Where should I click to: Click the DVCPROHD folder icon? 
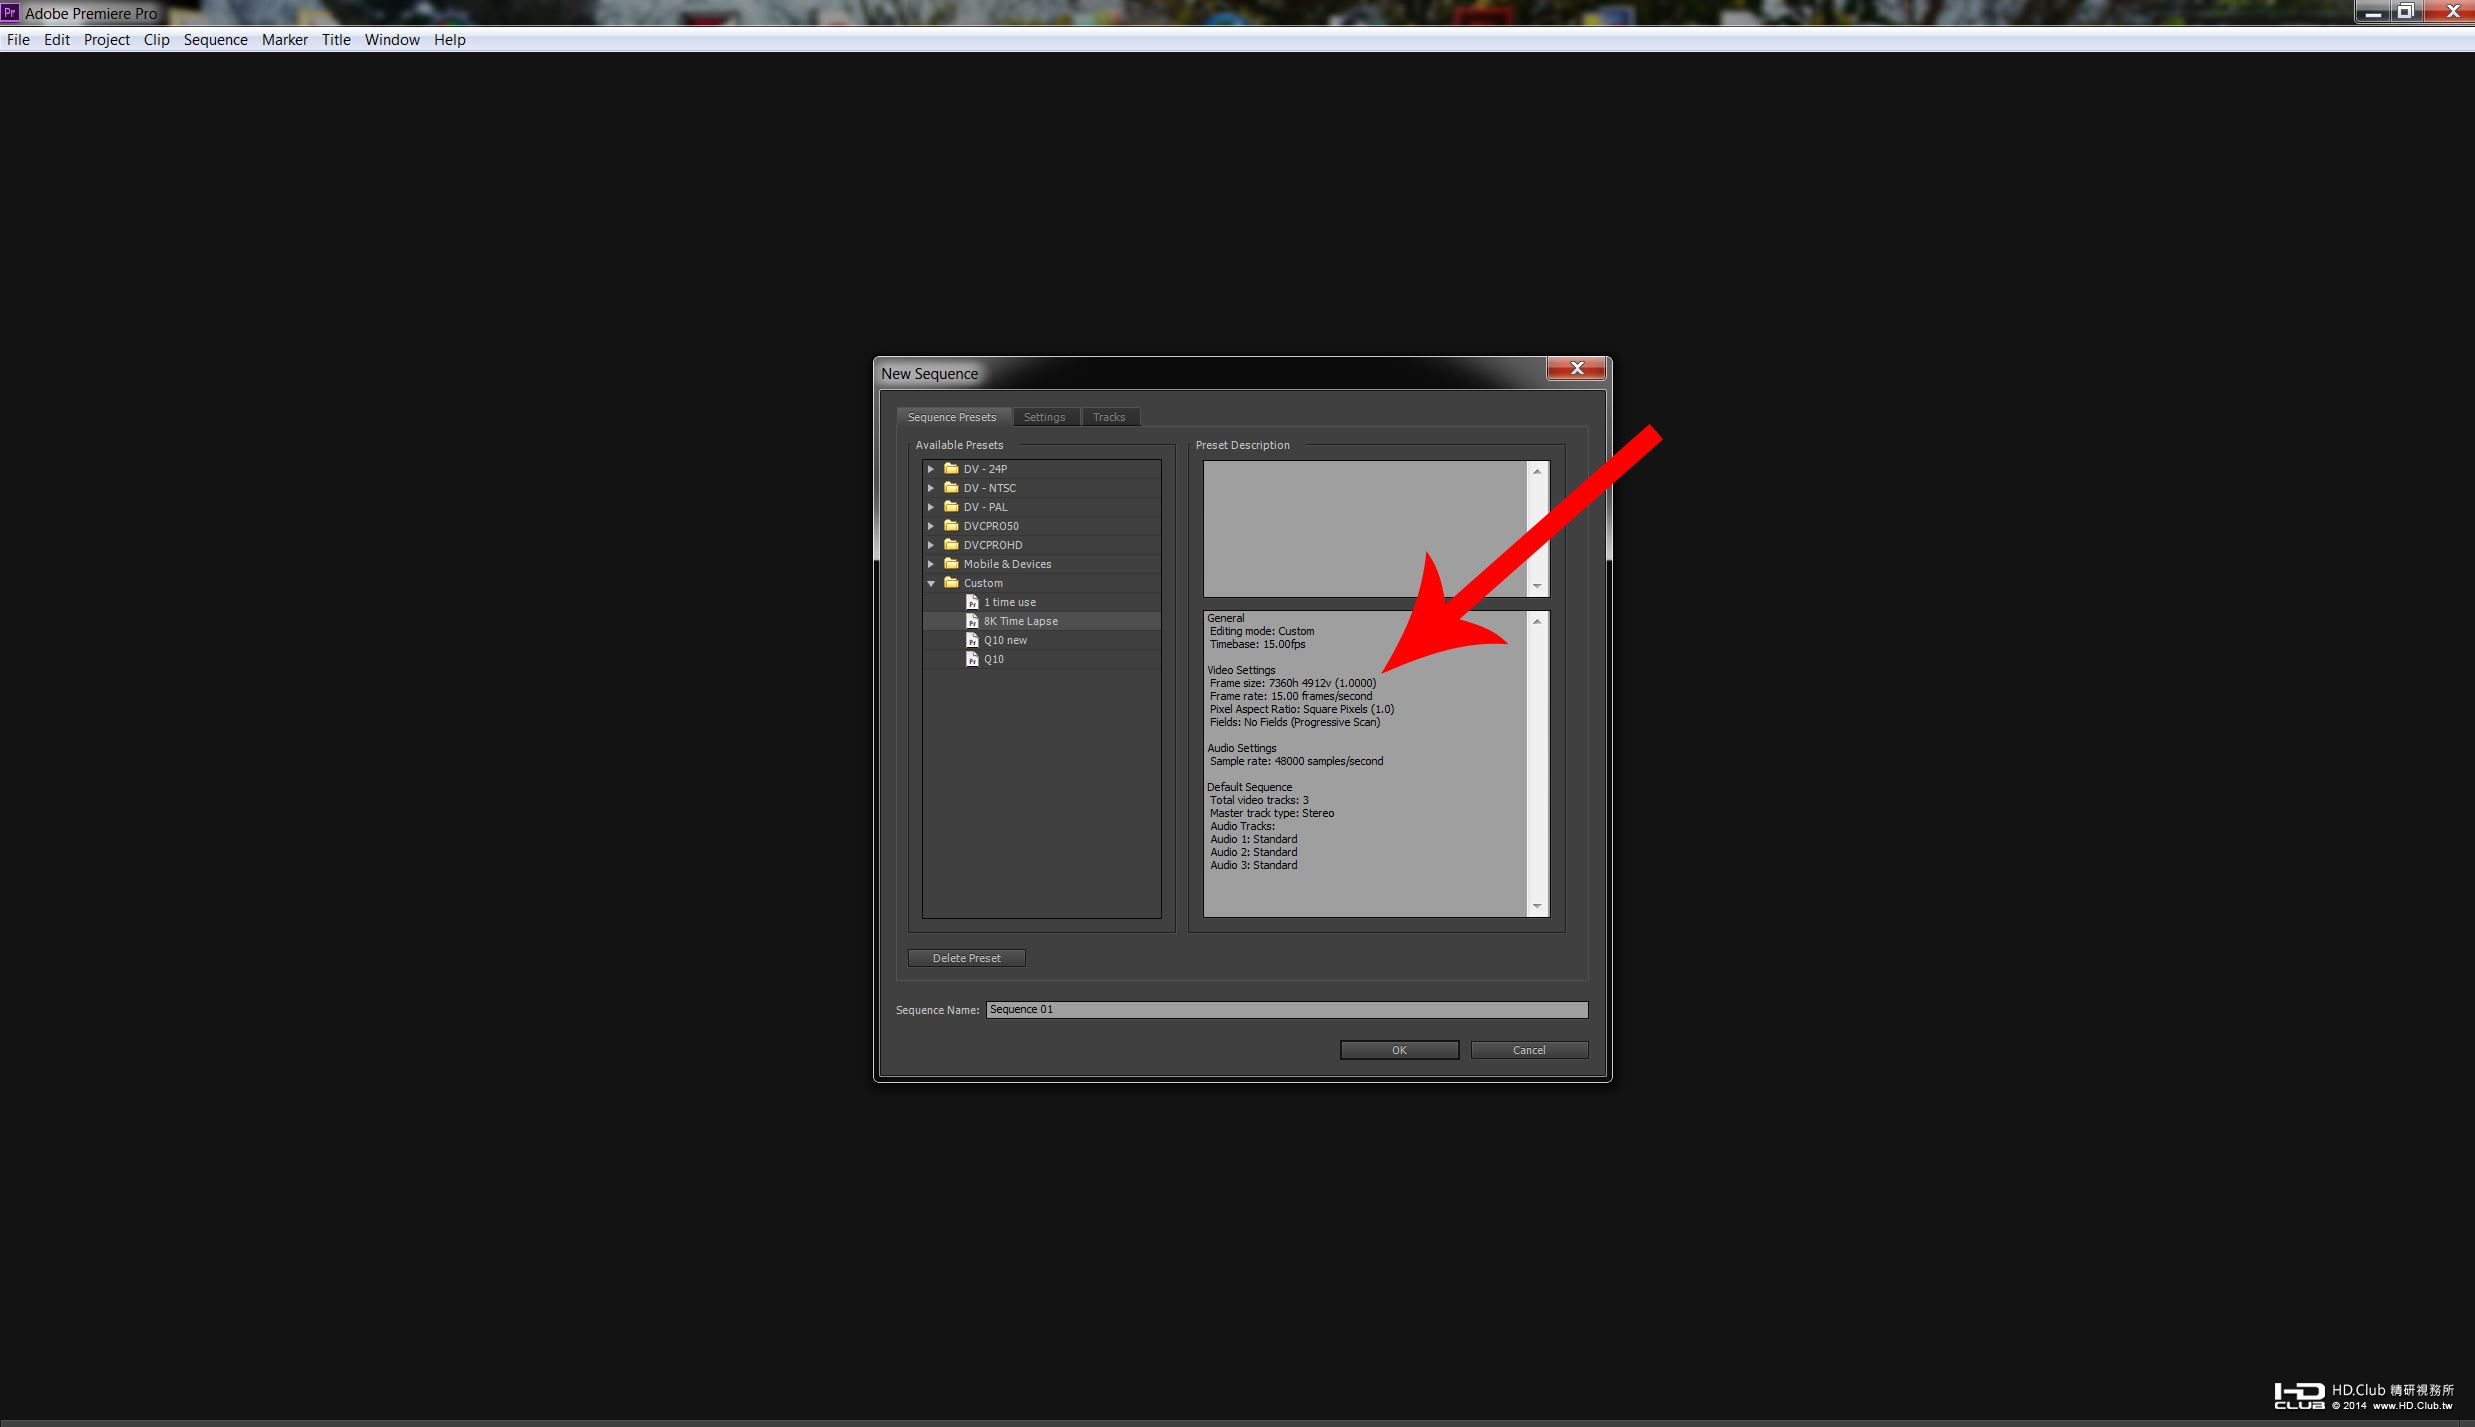(951, 545)
